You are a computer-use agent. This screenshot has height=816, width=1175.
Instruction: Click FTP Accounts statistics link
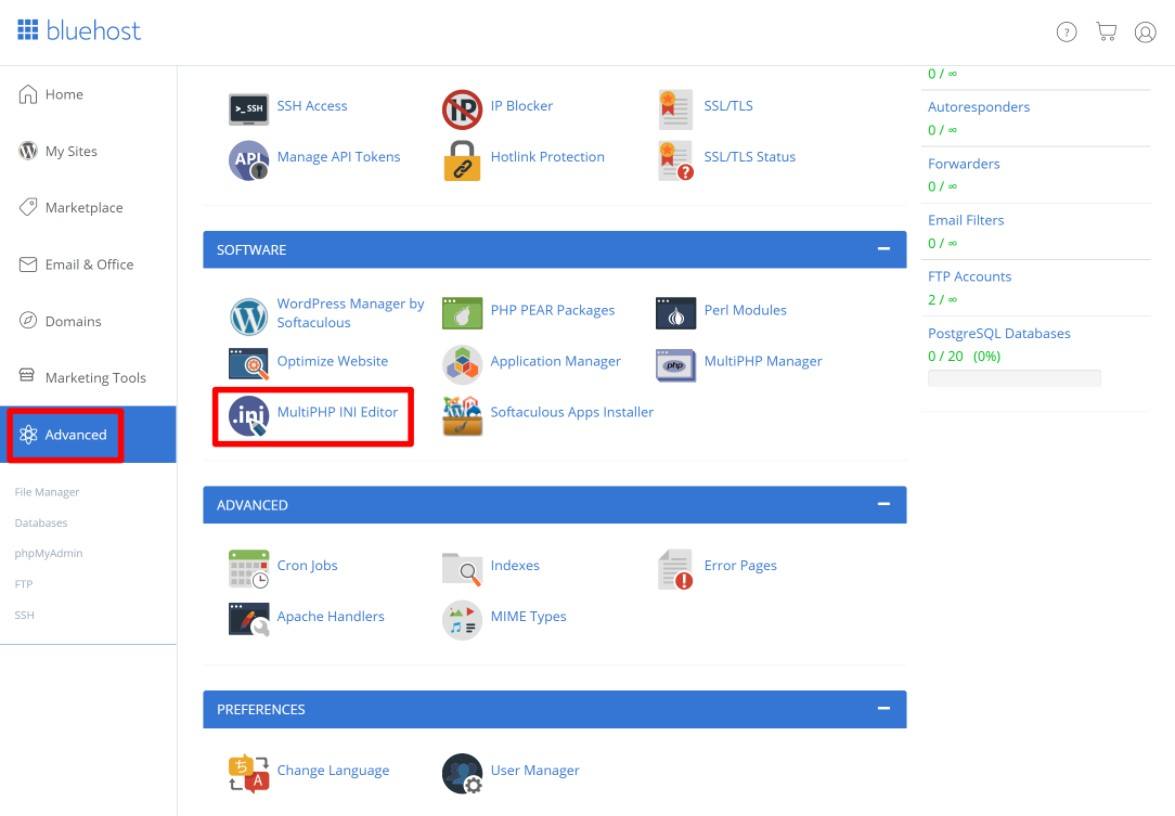969,276
